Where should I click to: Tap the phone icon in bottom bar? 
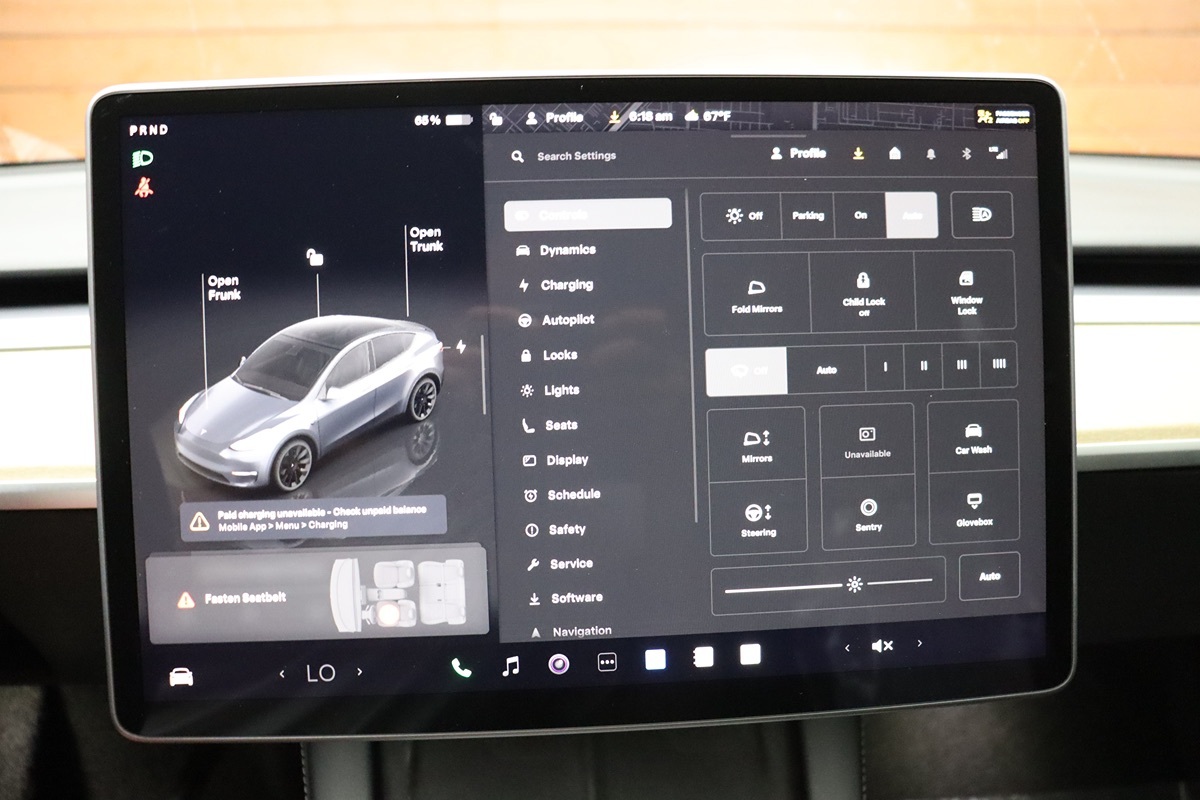click(461, 667)
